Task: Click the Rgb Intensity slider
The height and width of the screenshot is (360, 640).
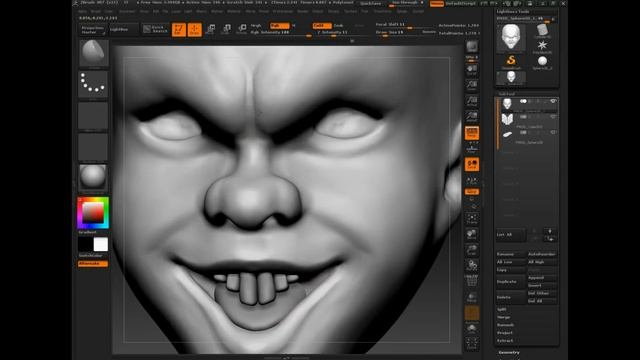Action: tap(281, 33)
